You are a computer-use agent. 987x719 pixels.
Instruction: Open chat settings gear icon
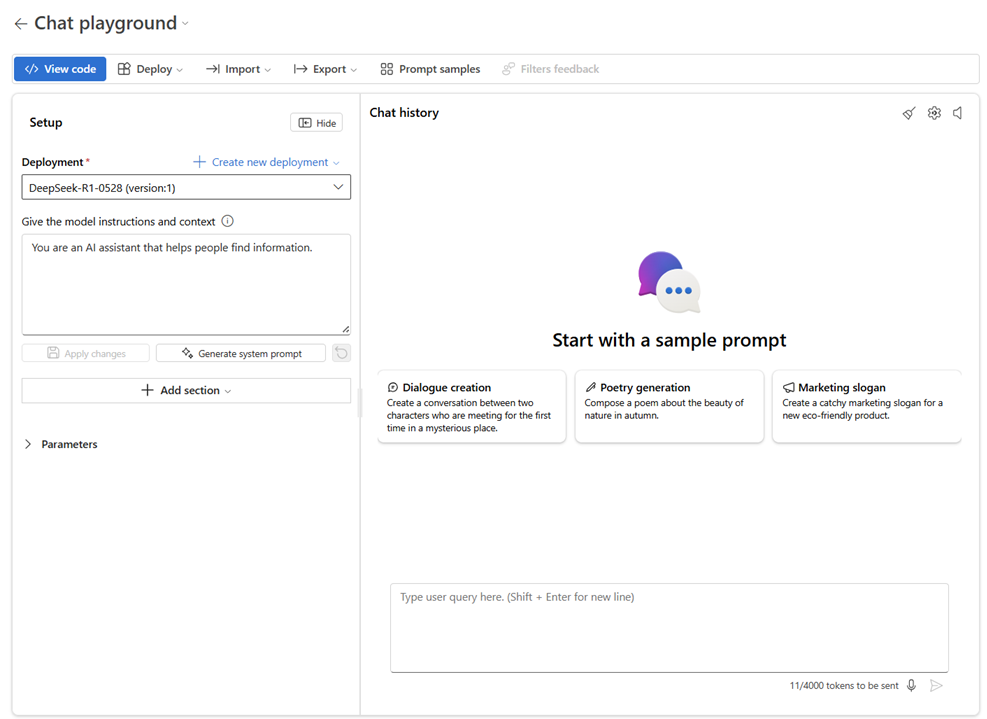point(934,113)
